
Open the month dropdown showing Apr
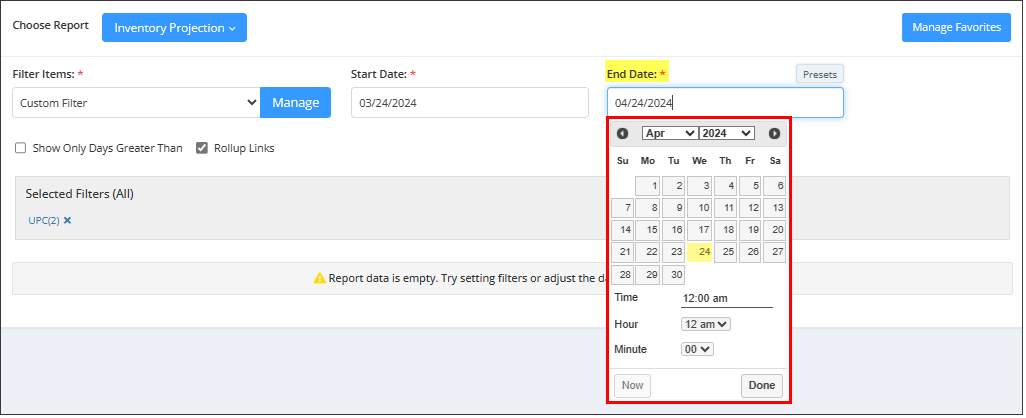coord(669,134)
